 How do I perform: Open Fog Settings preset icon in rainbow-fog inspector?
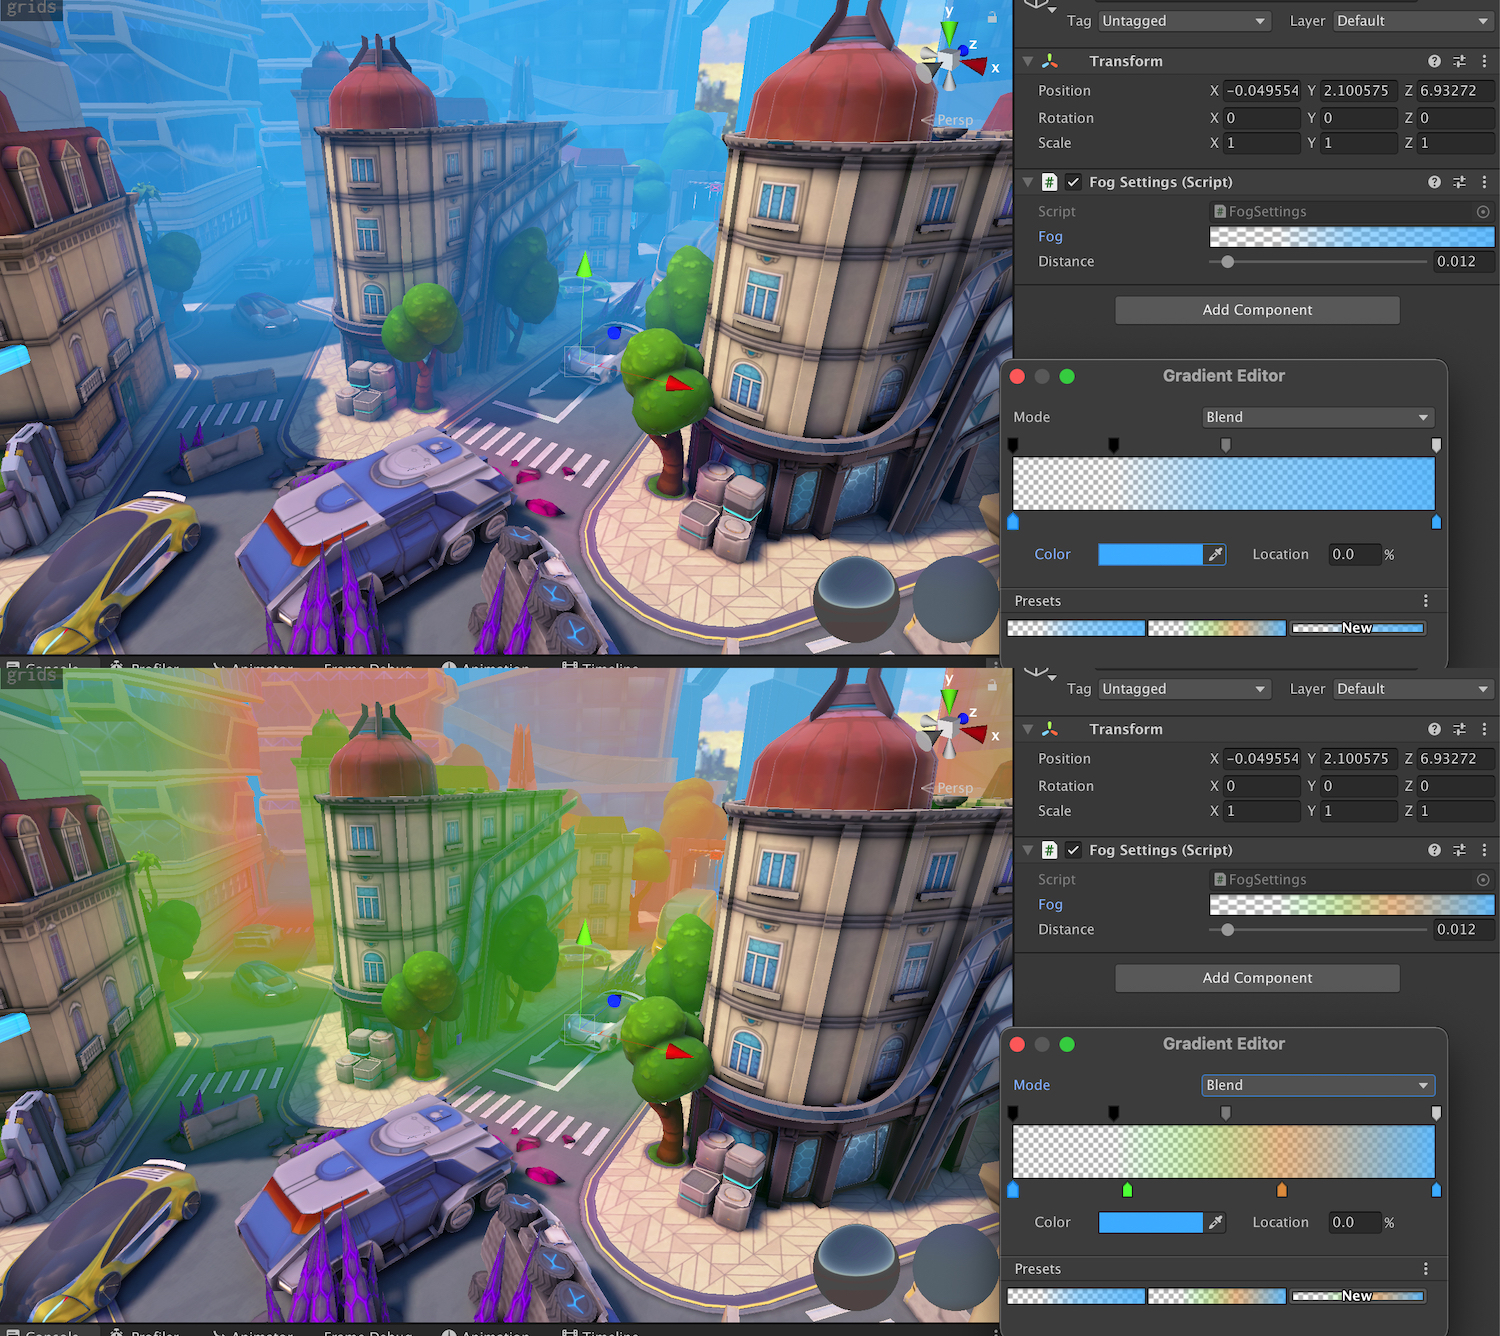pos(1459,850)
